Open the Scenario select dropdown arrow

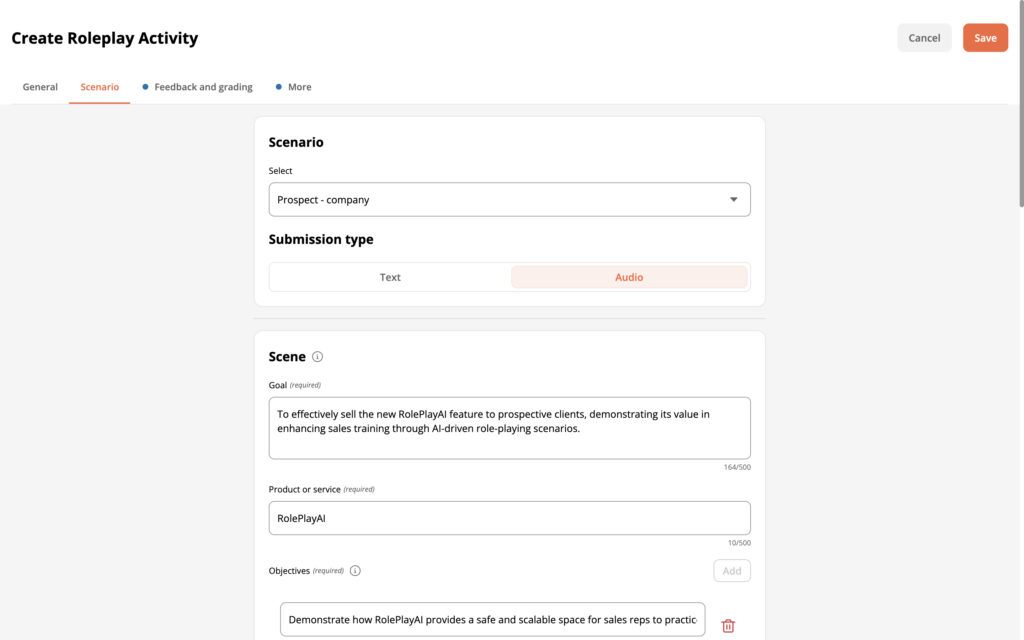pyautogui.click(x=733, y=200)
